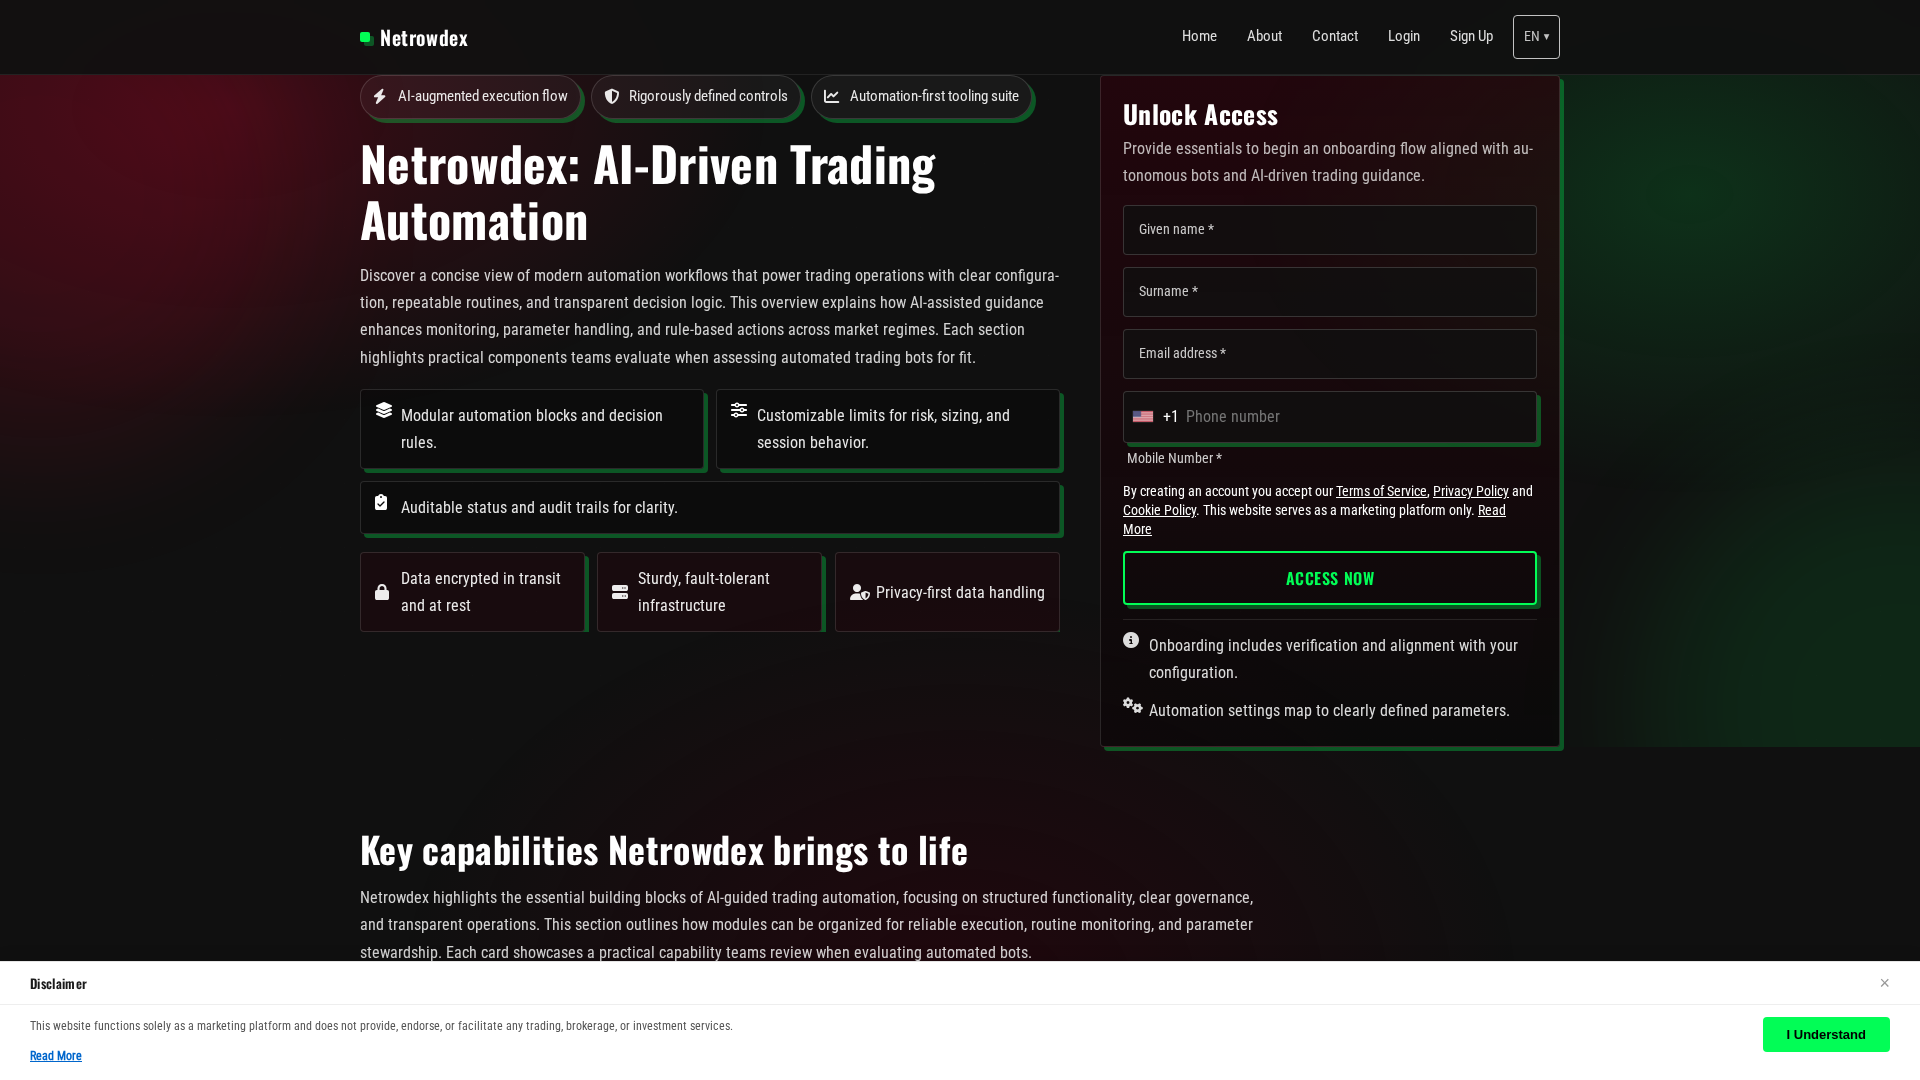Click the Sturdy, fault-tolerant infrastructure card
Image resolution: width=1920 pixels, height=1080 pixels.
710,592
